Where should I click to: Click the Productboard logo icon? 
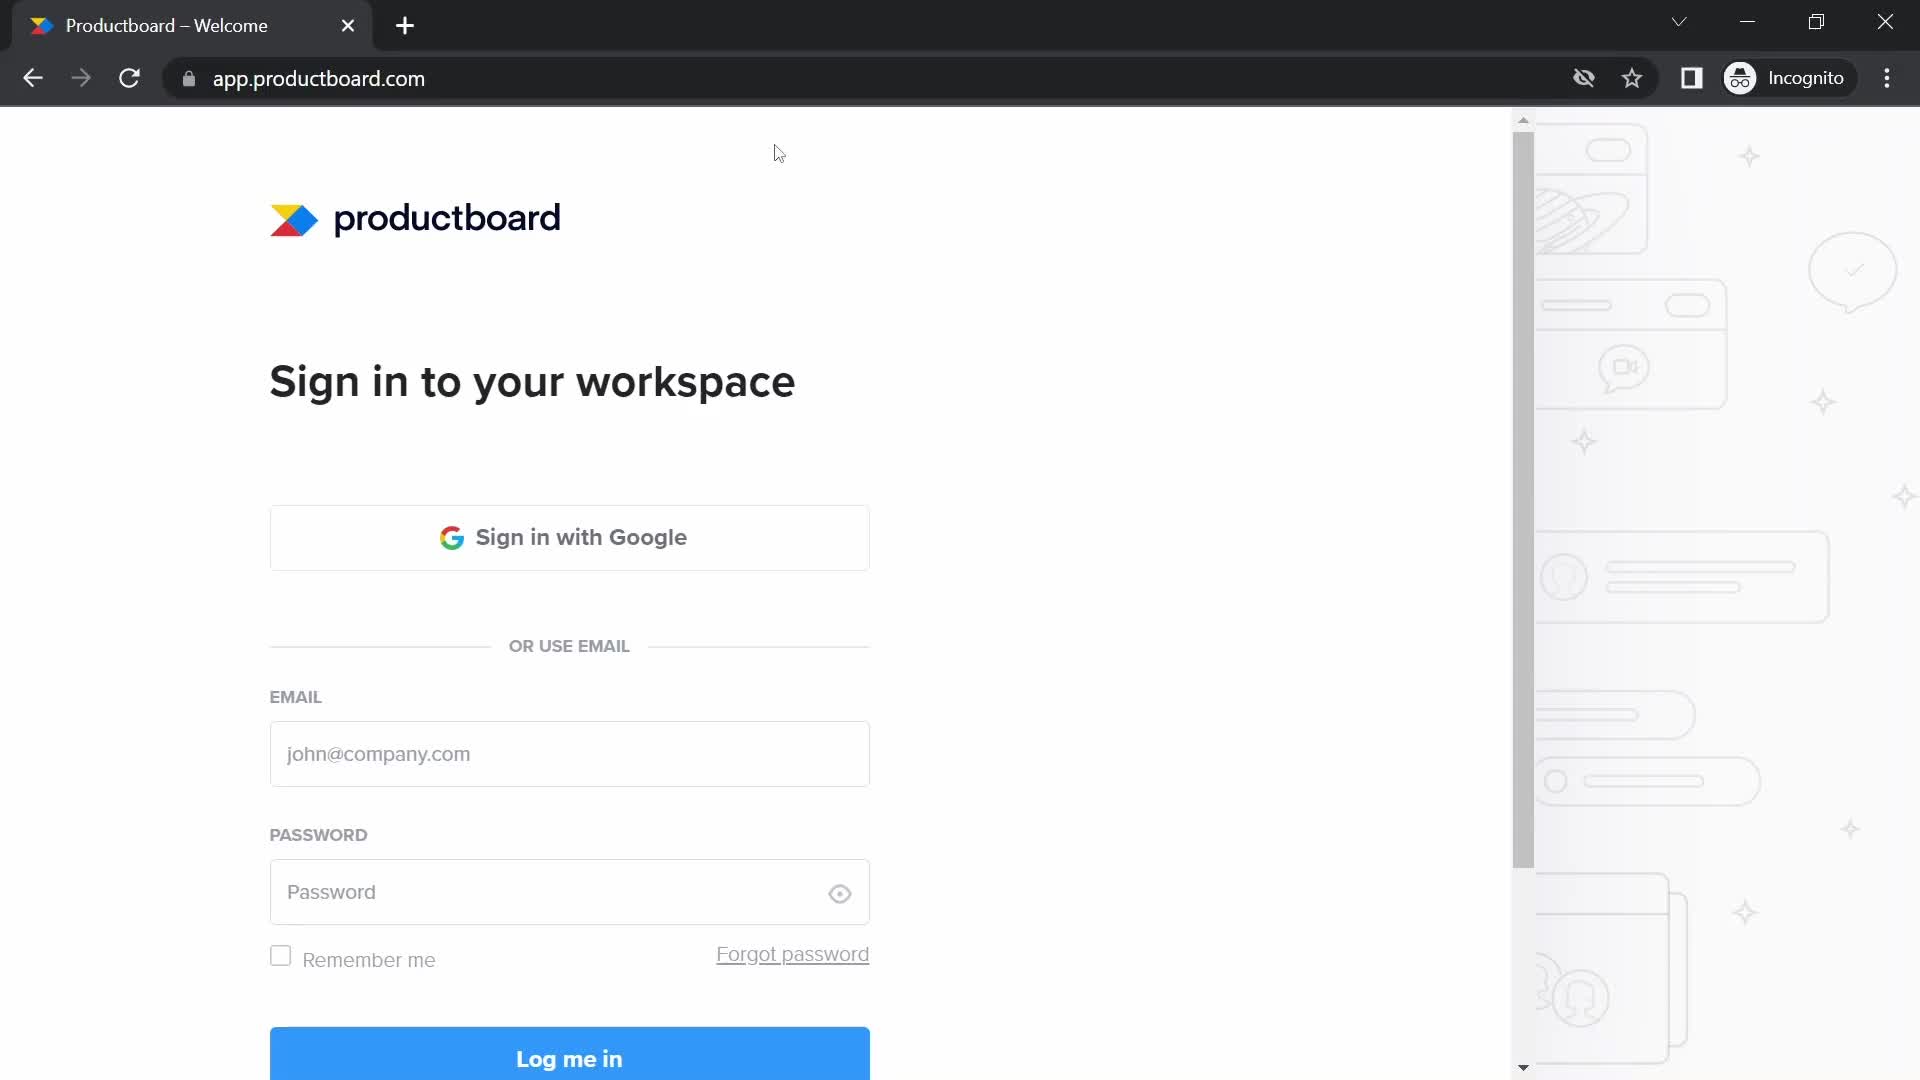(294, 220)
